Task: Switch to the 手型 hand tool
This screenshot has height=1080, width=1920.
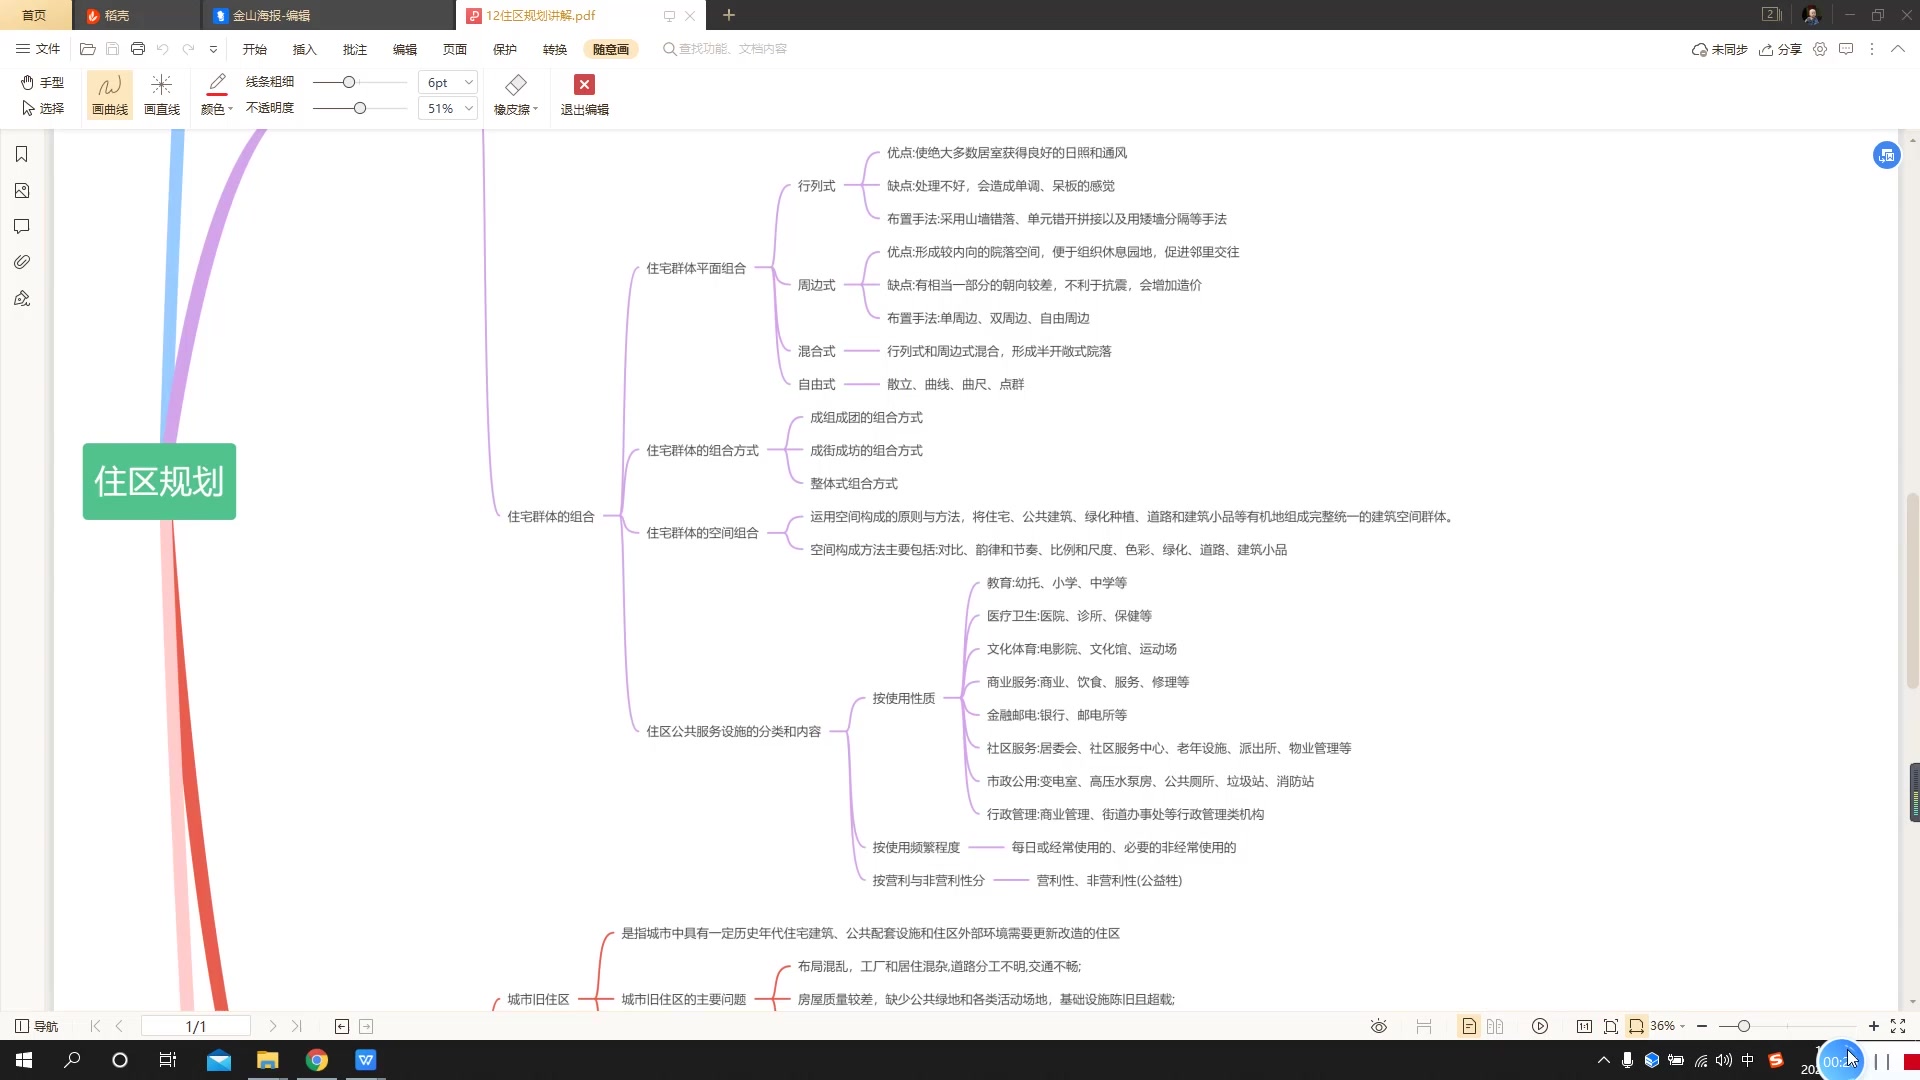Action: pyautogui.click(x=42, y=82)
